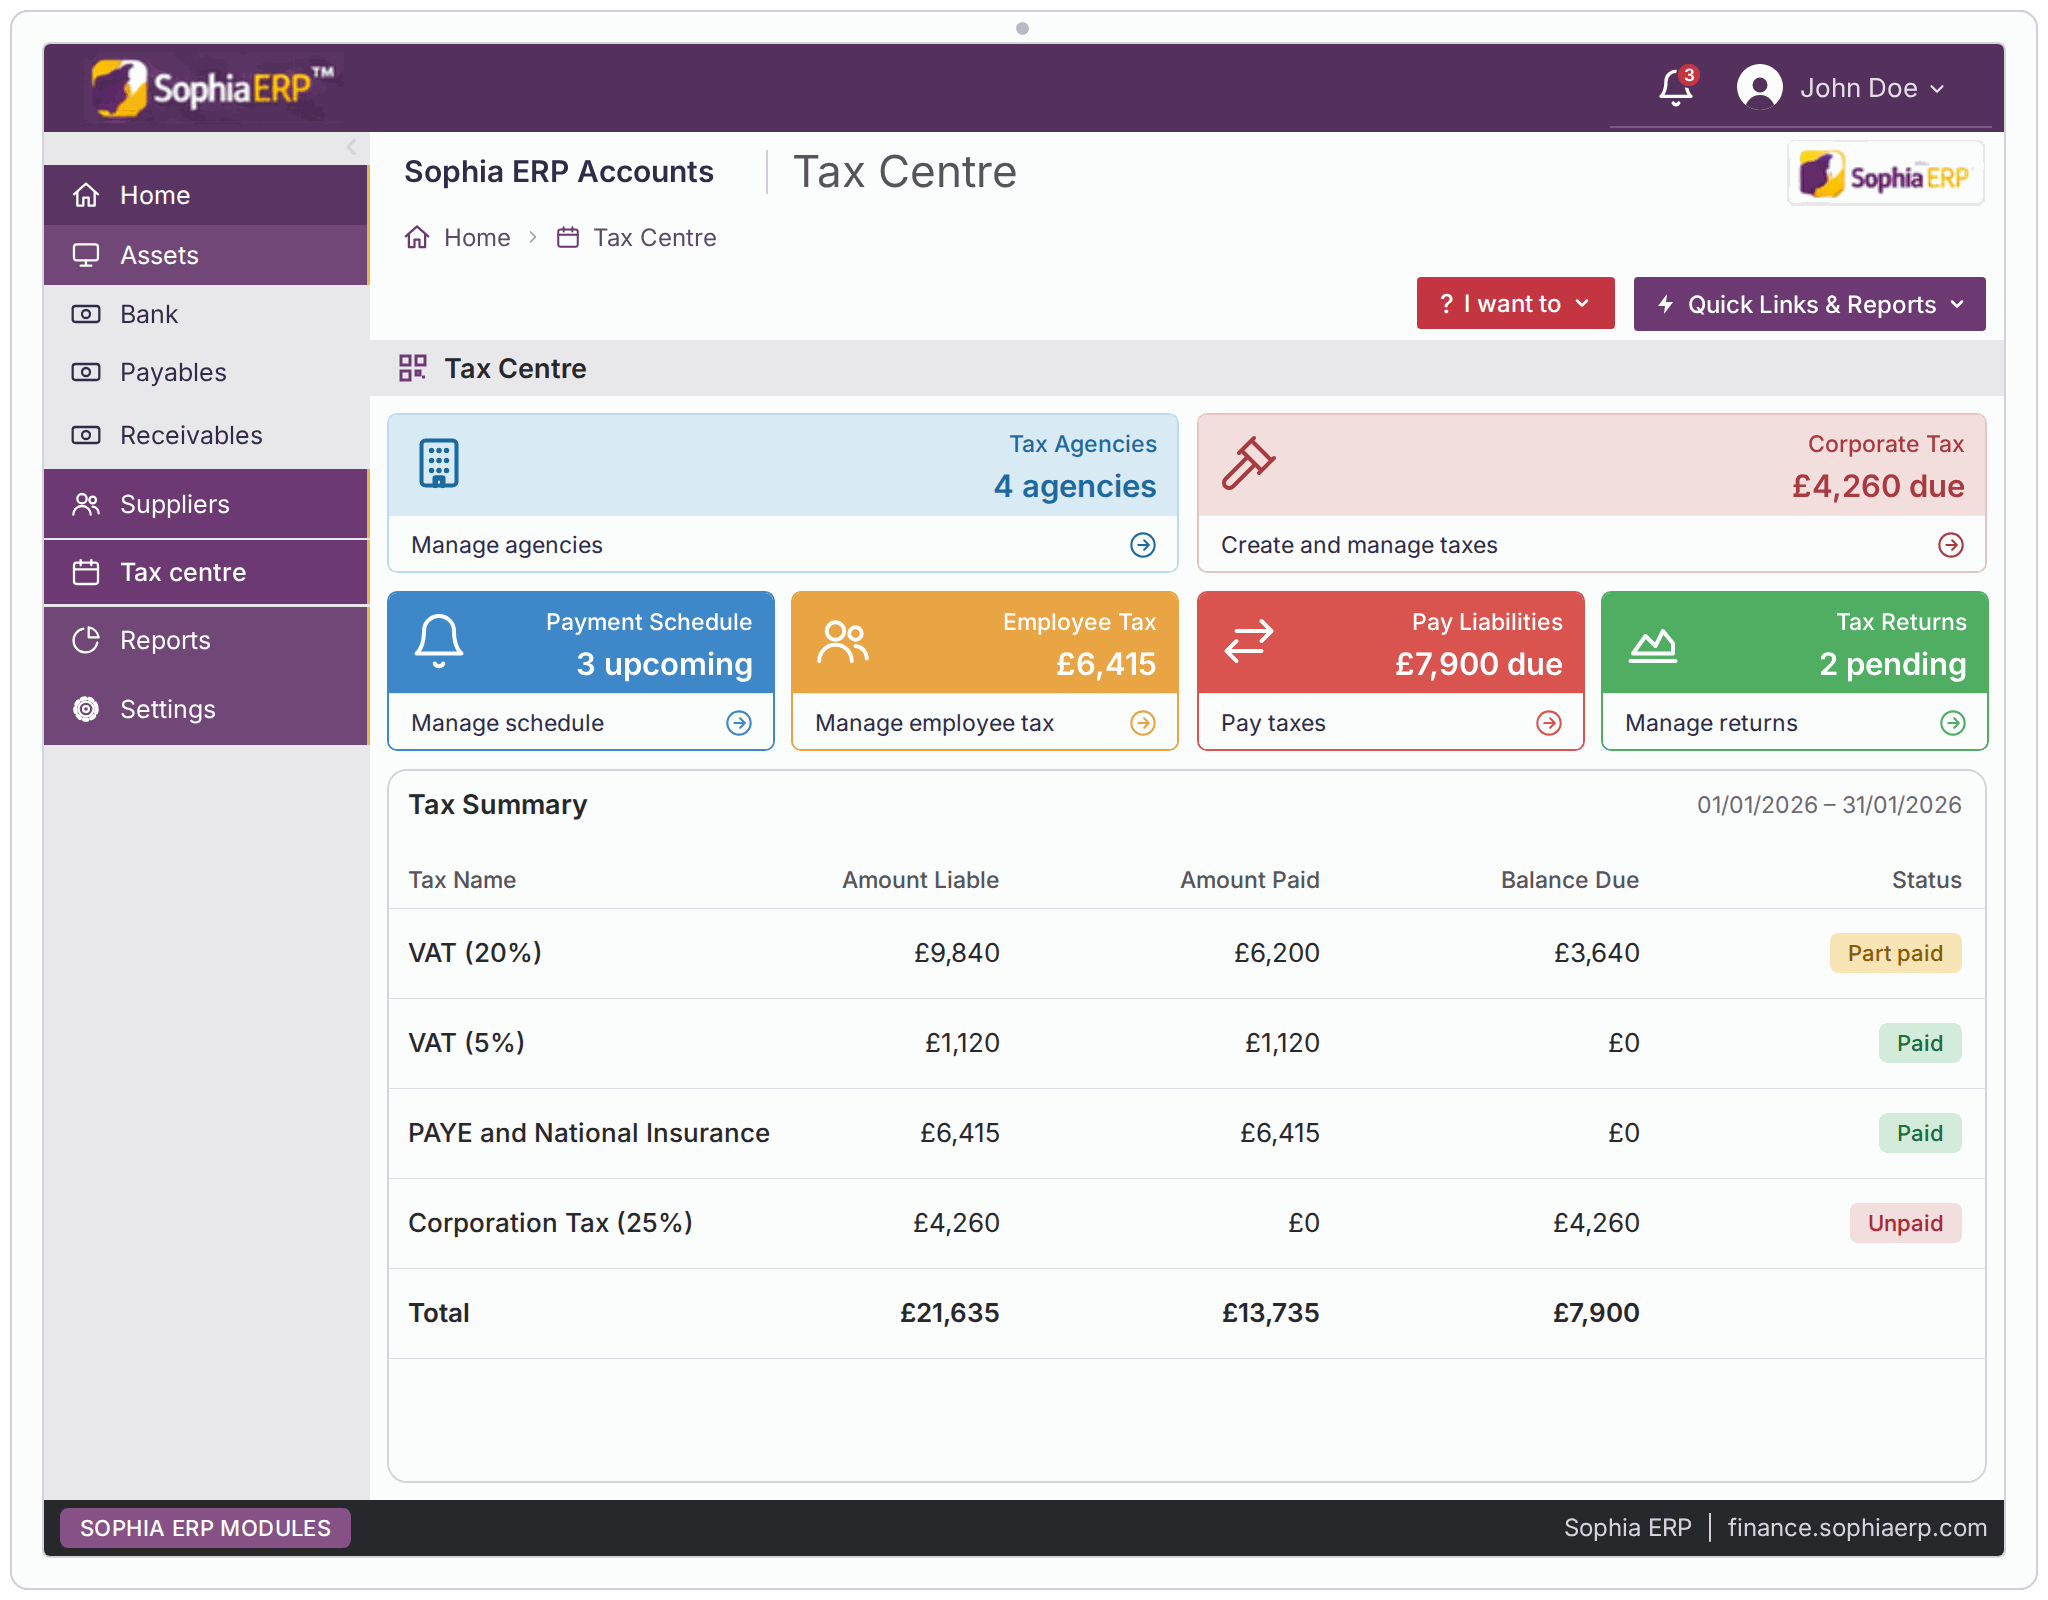Click arrow icon beside Create and manage taxes
2048x1600 pixels.
pyautogui.click(x=1951, y=545)
